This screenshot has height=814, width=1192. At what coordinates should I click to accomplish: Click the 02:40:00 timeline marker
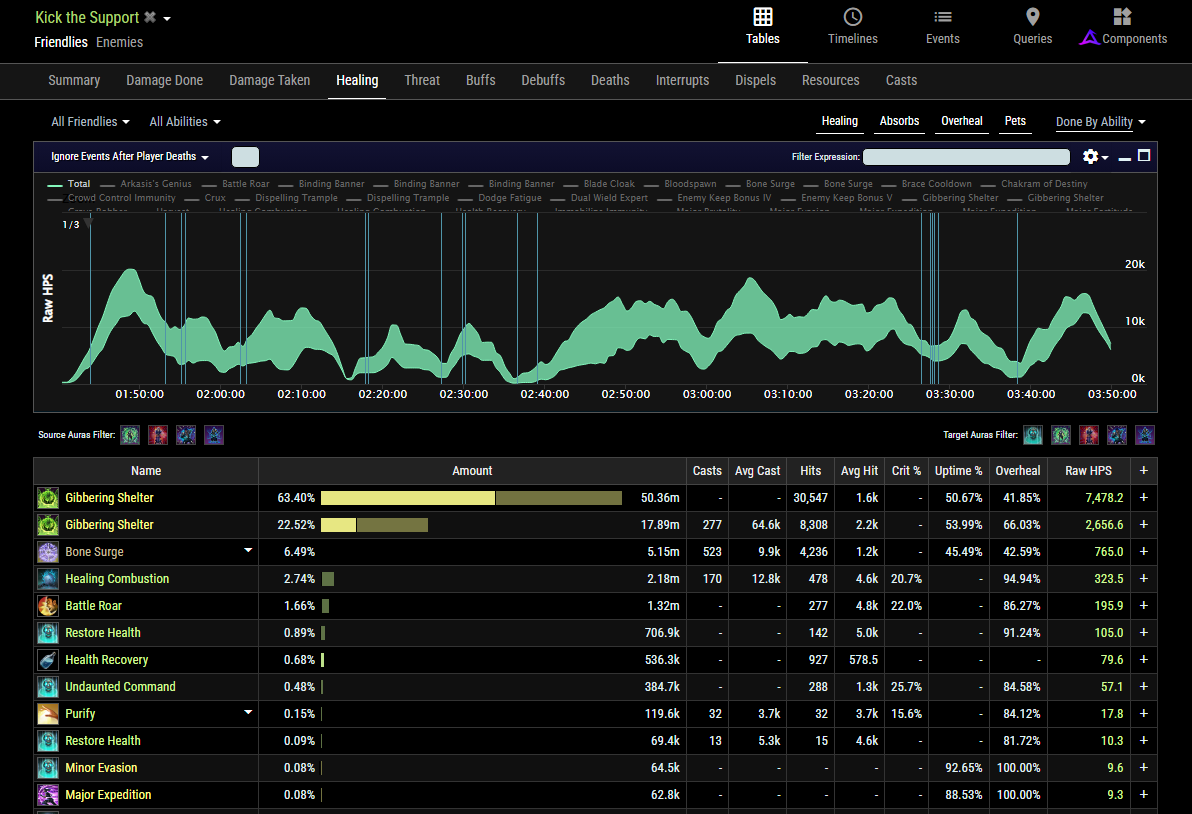click(x=544, y=394)
